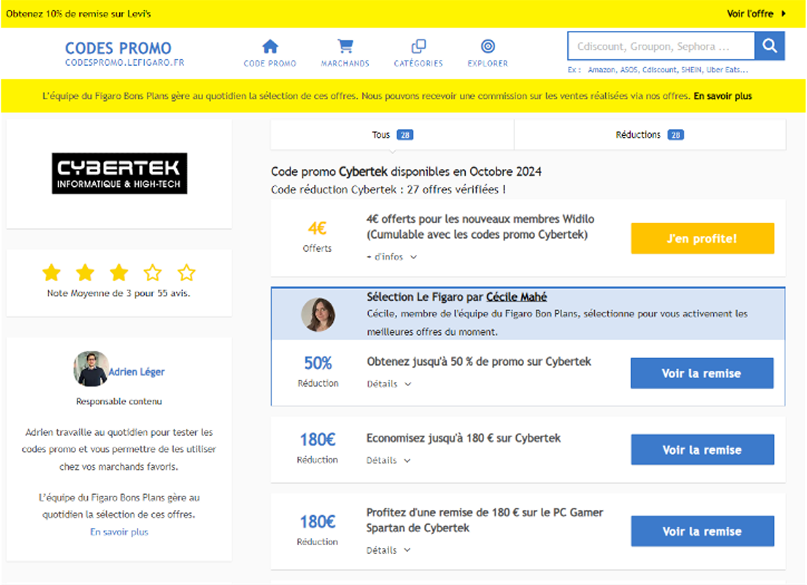The height and width of the screenshot is (585, 807).
Task: Expand Détails of the 50% promo offer
Action: 389,384
